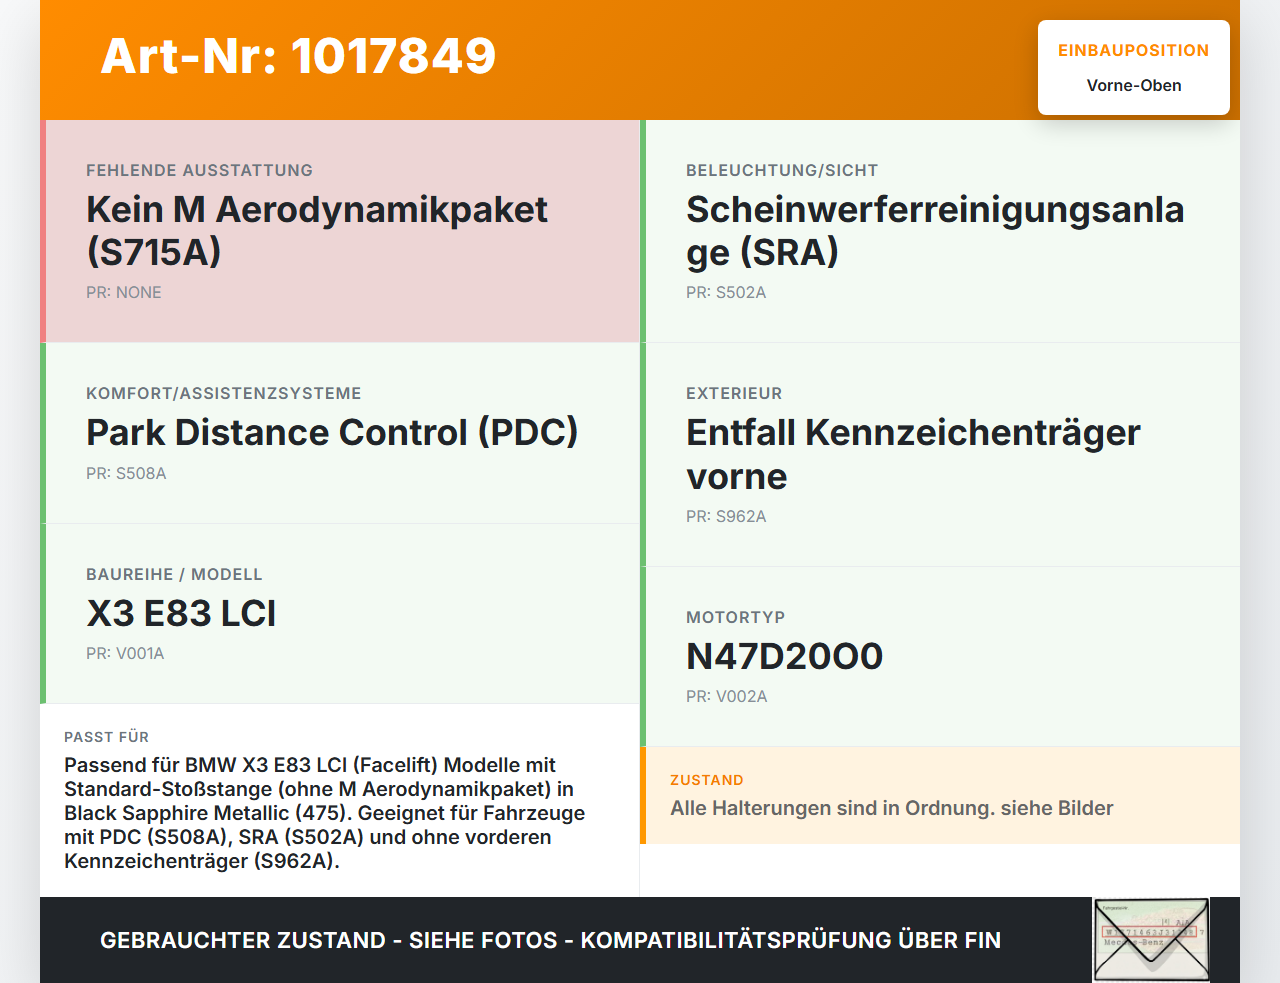Click the Art-Nr 1017849 heading

[x=298, y=56]
